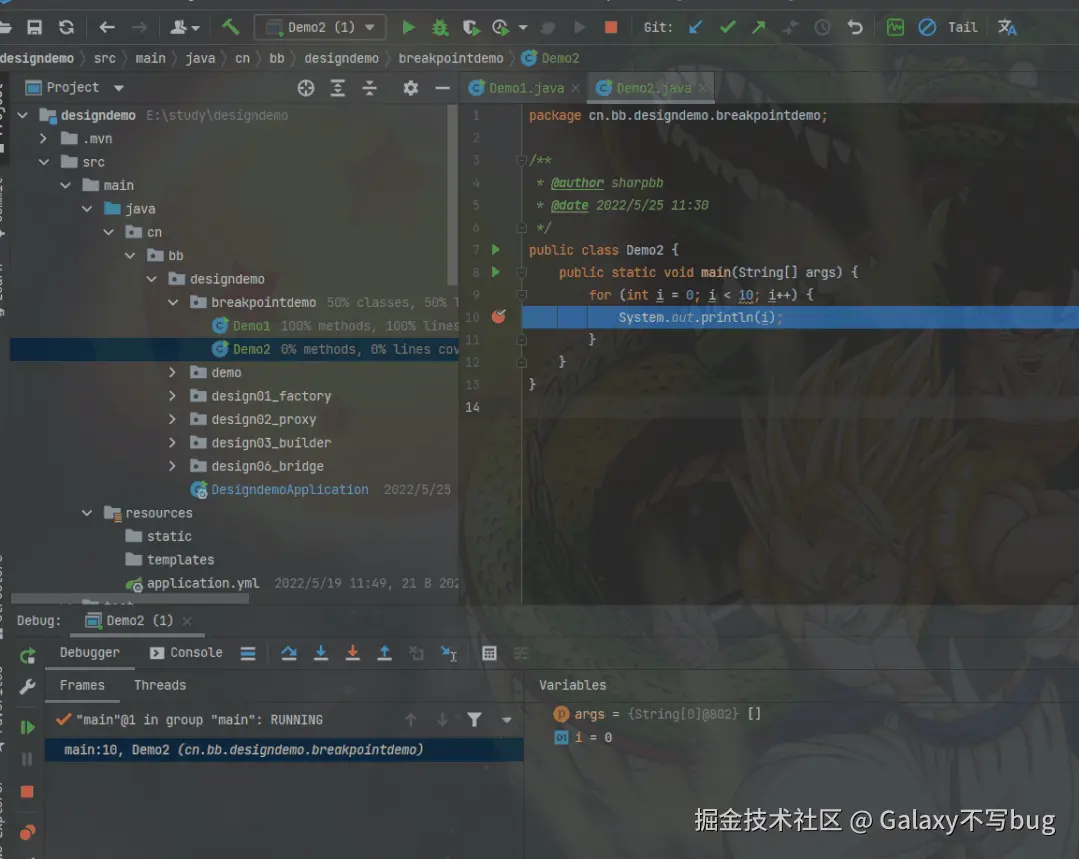The image size is (1079, 859).
Task: Commit changes with the green Git checkmark
Action: click(x=727, y=28)
